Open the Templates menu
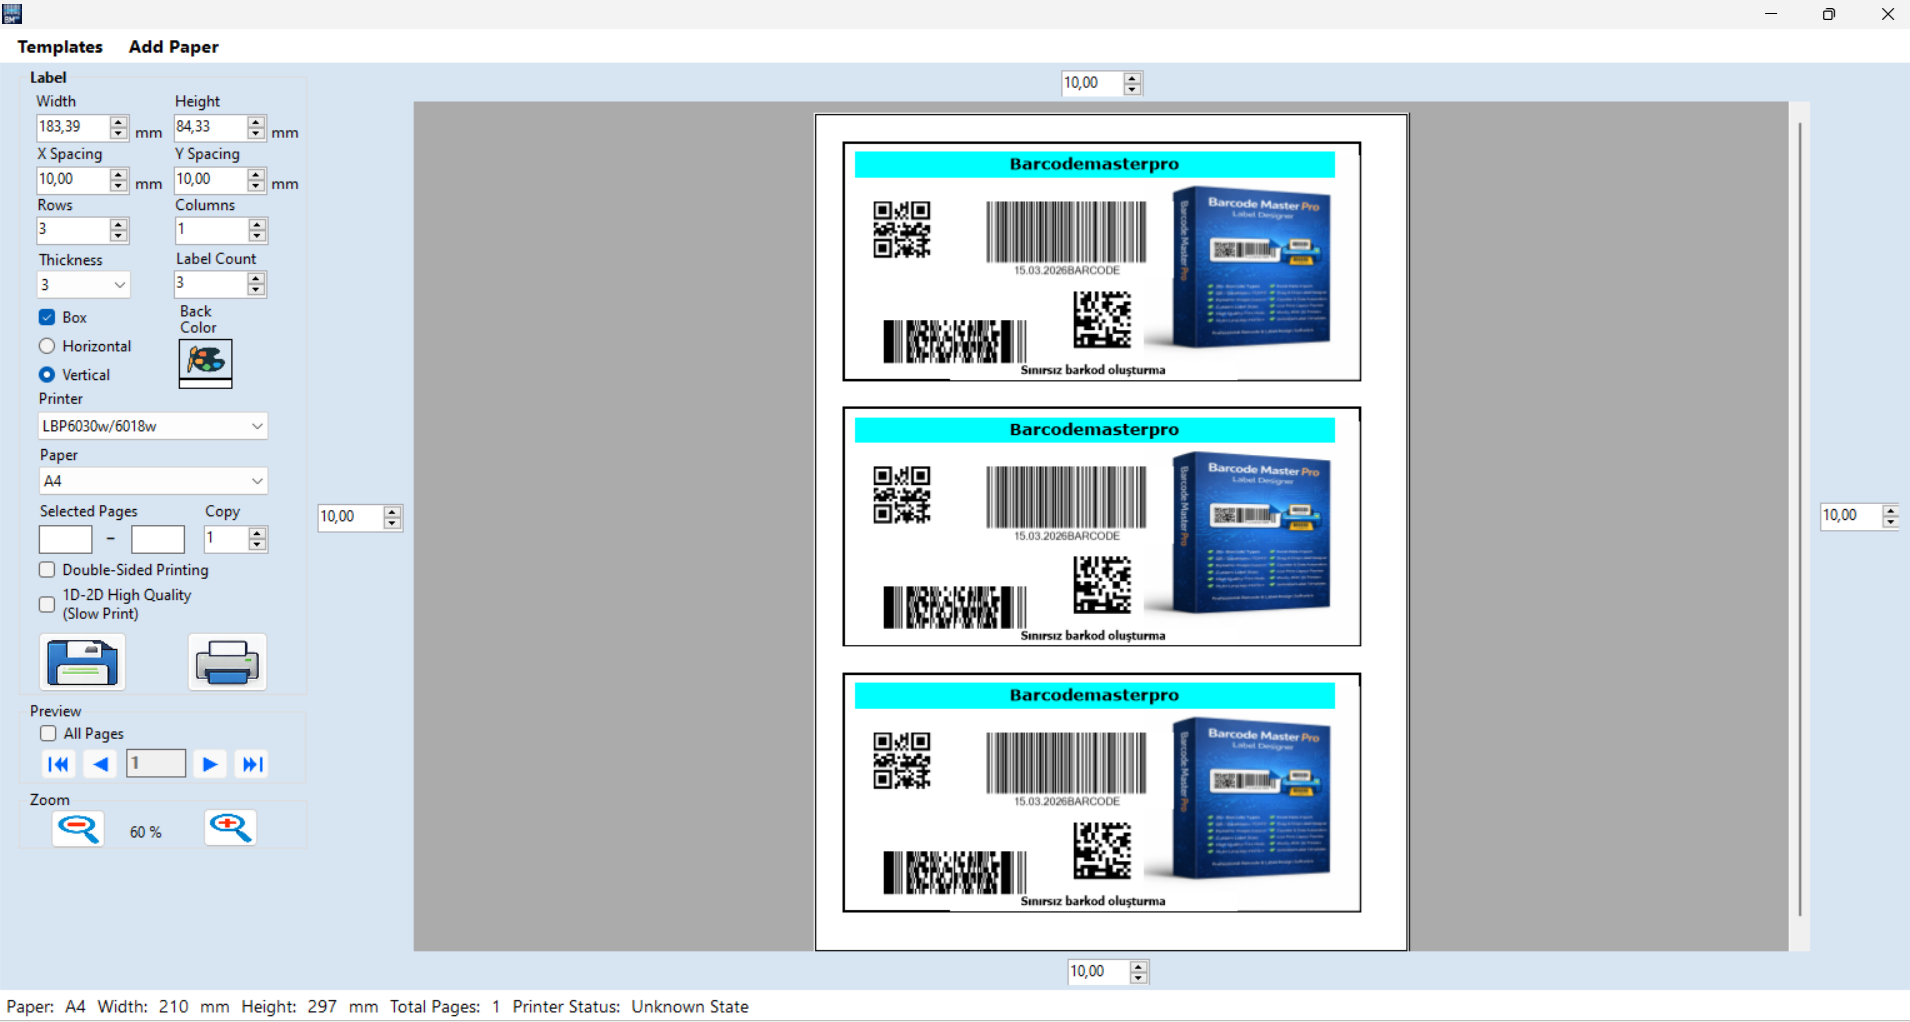 [x=60, y=47]
